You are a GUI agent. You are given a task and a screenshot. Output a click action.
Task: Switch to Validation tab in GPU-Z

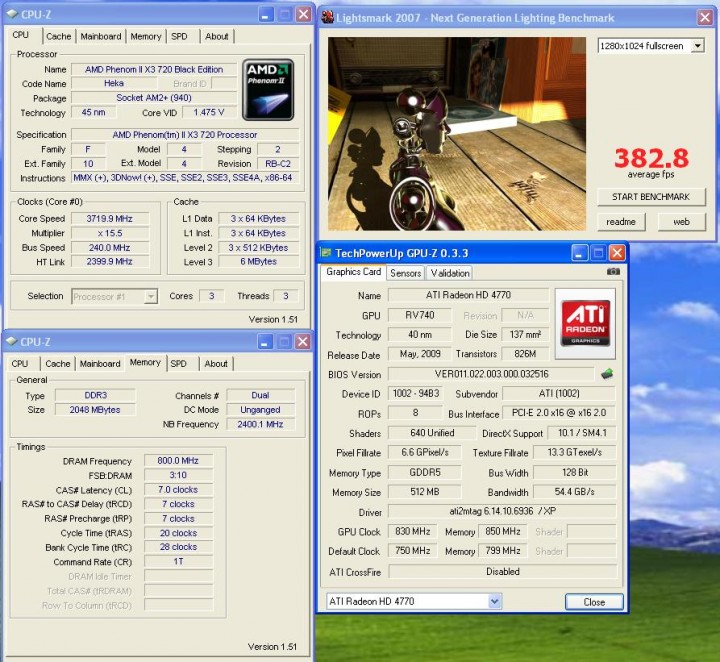coord(450,273)
